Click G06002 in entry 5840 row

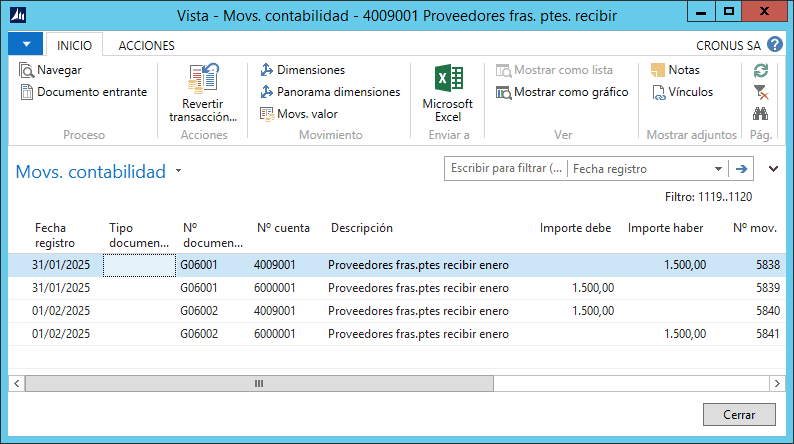click(x=199, y=311)
